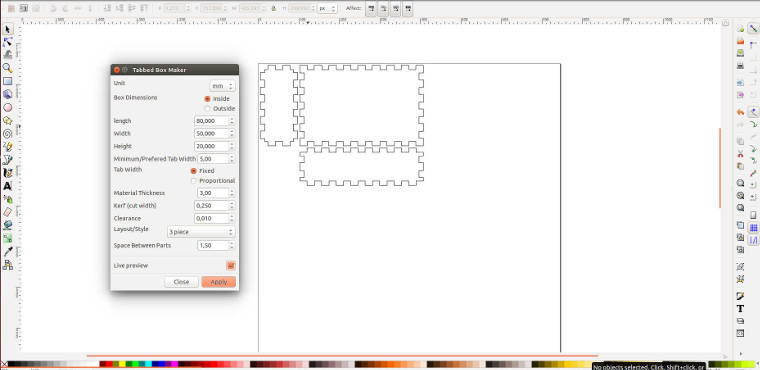
Task: Select the Star and polygon tool
Action: 7,121
